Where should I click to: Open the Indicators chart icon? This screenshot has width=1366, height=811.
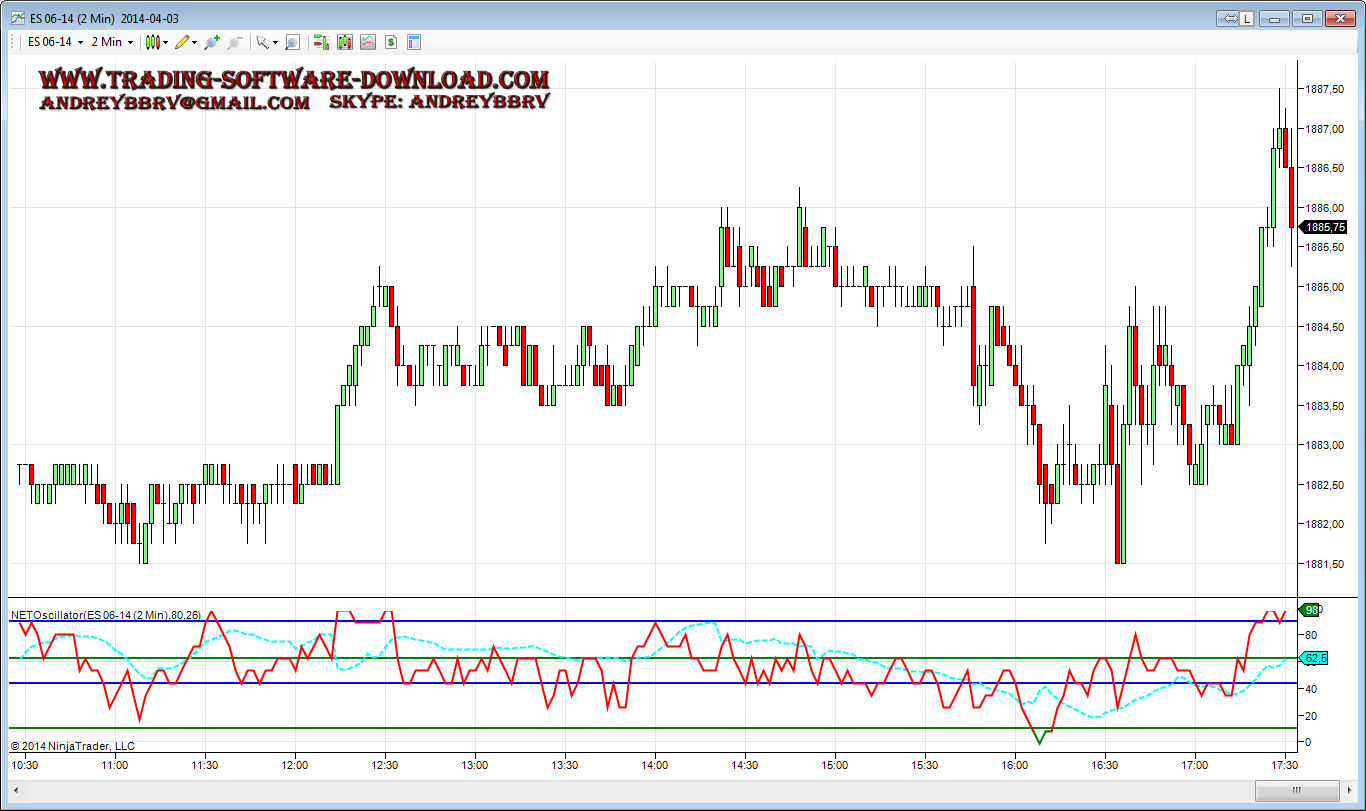coord(368,42)
